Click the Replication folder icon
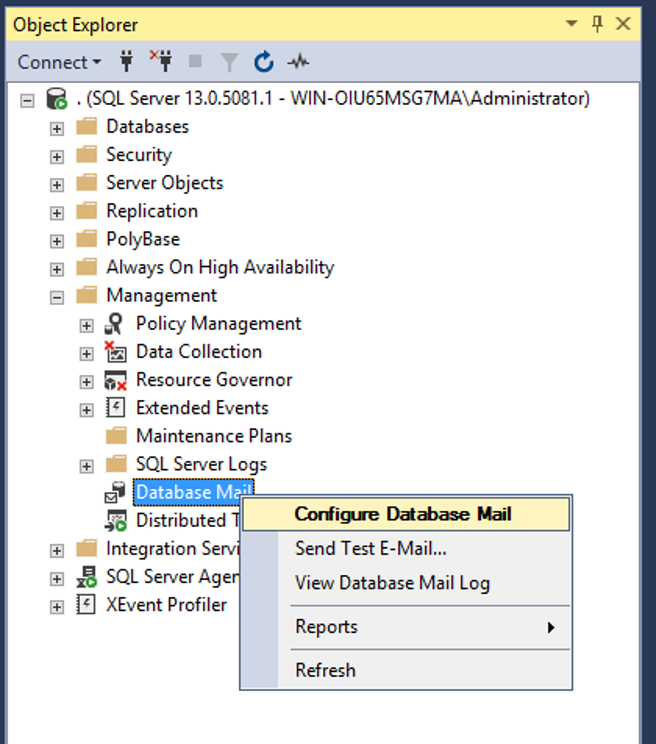Image resolution: width=656 pixels, height=744 pixels. pos(87,211)
